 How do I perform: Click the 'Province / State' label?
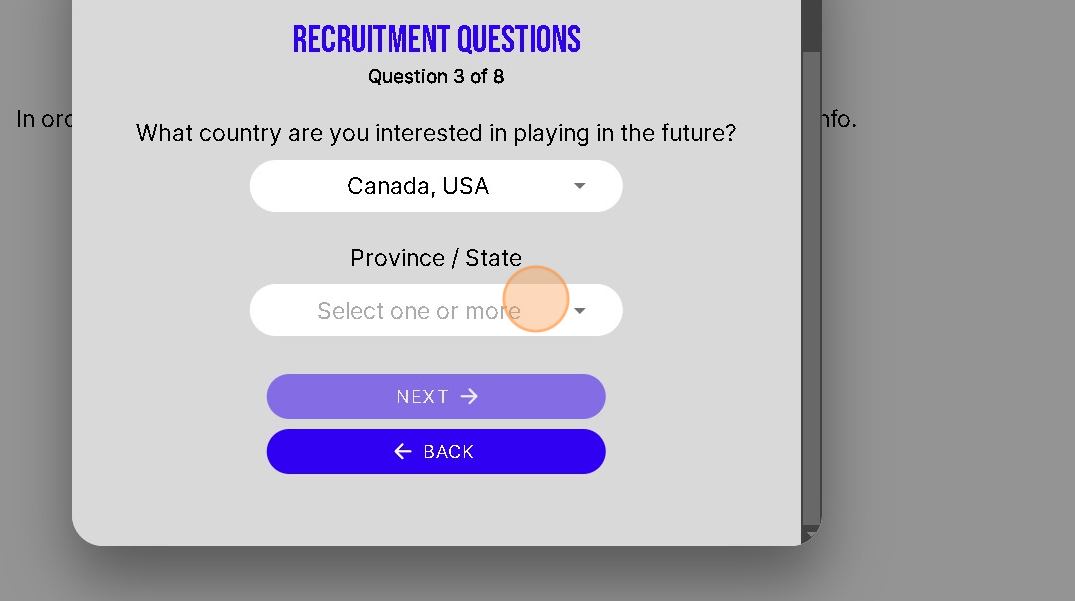coord(436,258)
